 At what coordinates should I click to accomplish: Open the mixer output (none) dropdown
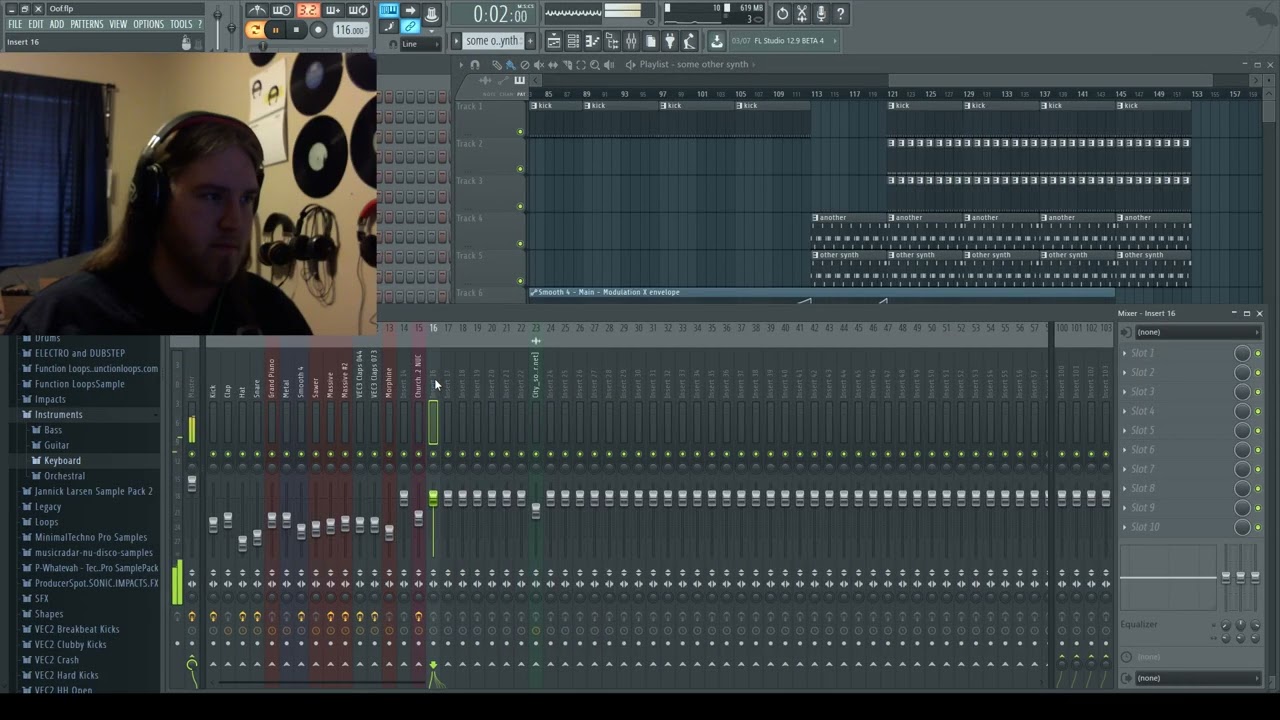pos(1198,678)
